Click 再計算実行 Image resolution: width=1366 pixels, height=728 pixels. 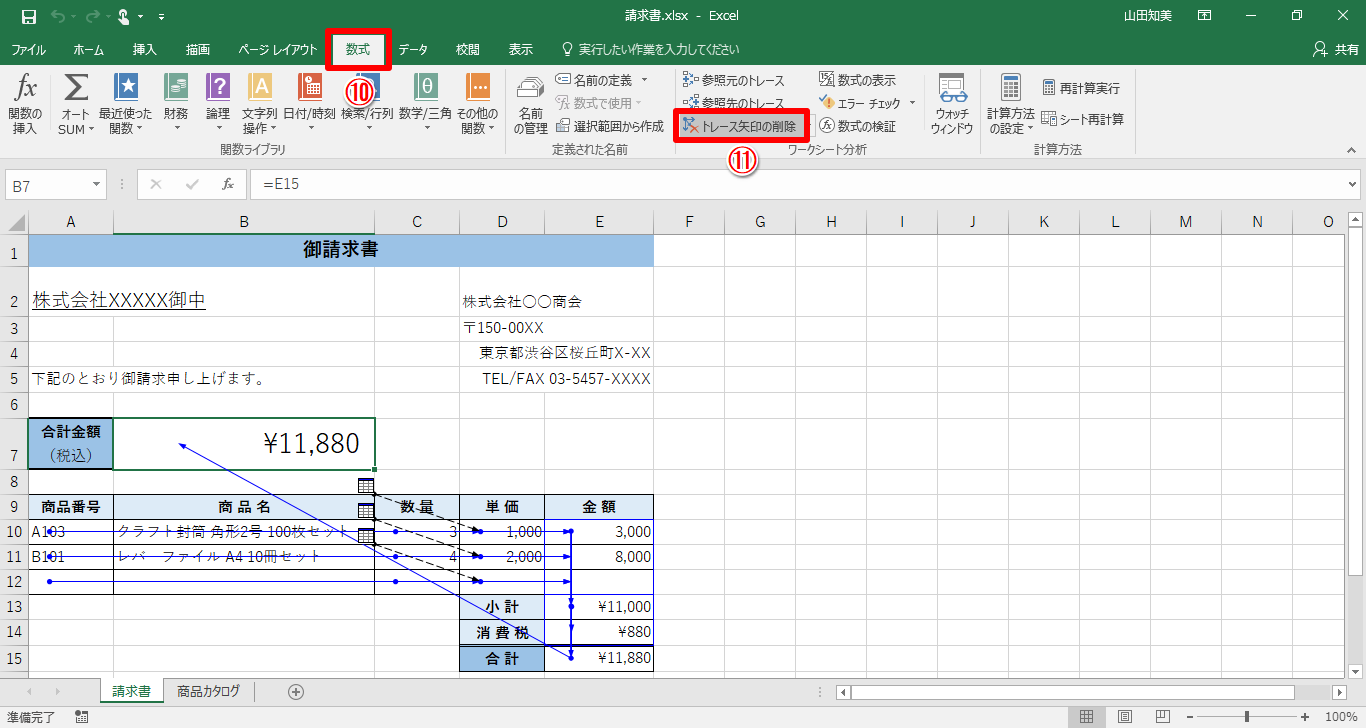pyautogui.click(x=1081, y=88)
